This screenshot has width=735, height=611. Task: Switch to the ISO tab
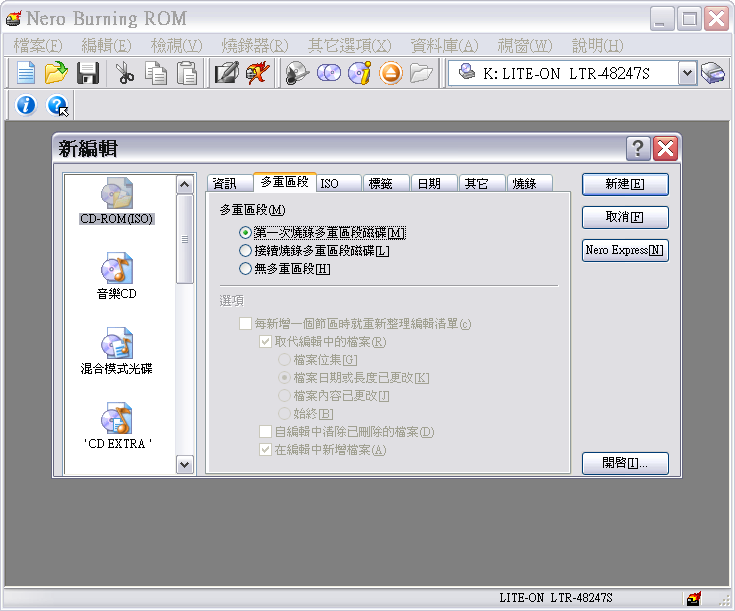tap(339, 183)
